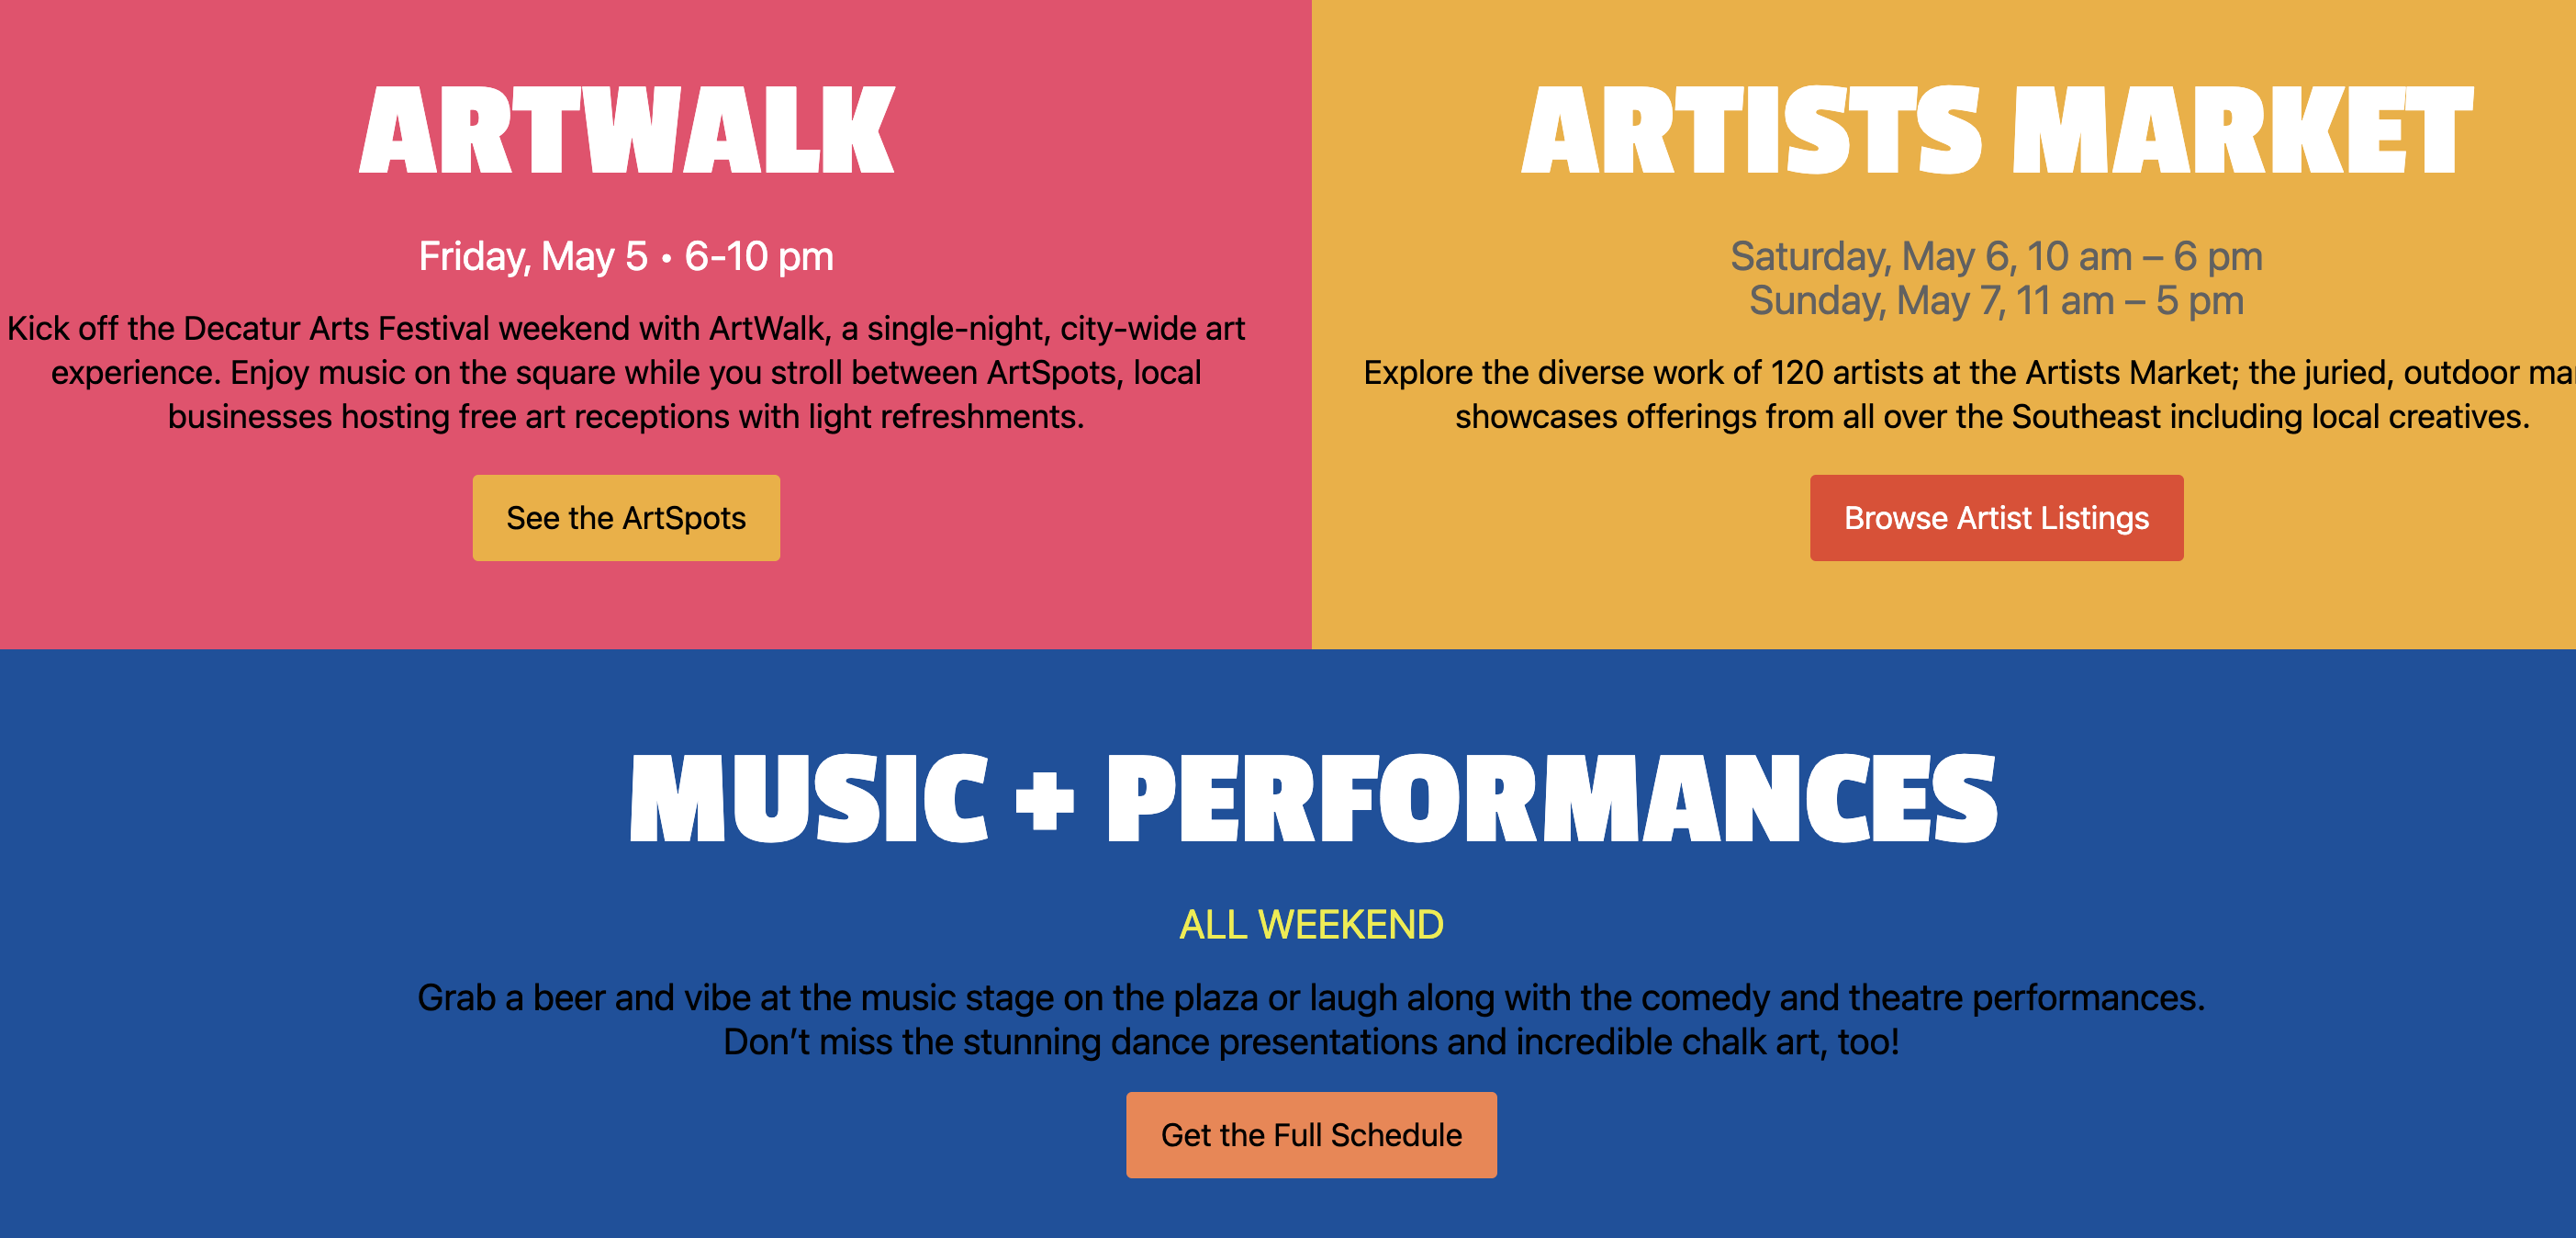Click Browse Artist Listings

1996,518
